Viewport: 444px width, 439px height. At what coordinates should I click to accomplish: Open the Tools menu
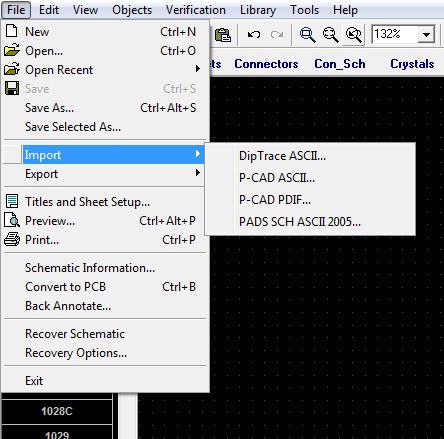pyautogui.click(x=304, y=10)
